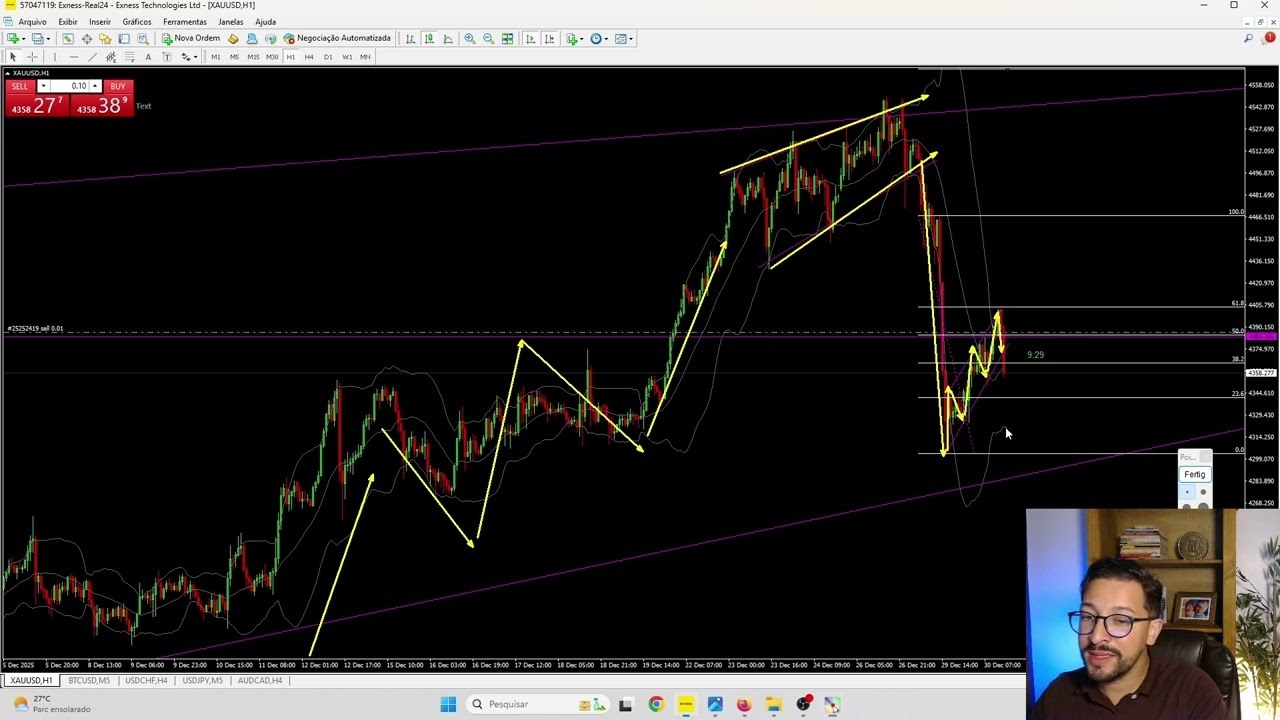This screenshot has height=720, width=1280.
Task: Toggle Negociação Automatizada
Action: click(337, 38)
